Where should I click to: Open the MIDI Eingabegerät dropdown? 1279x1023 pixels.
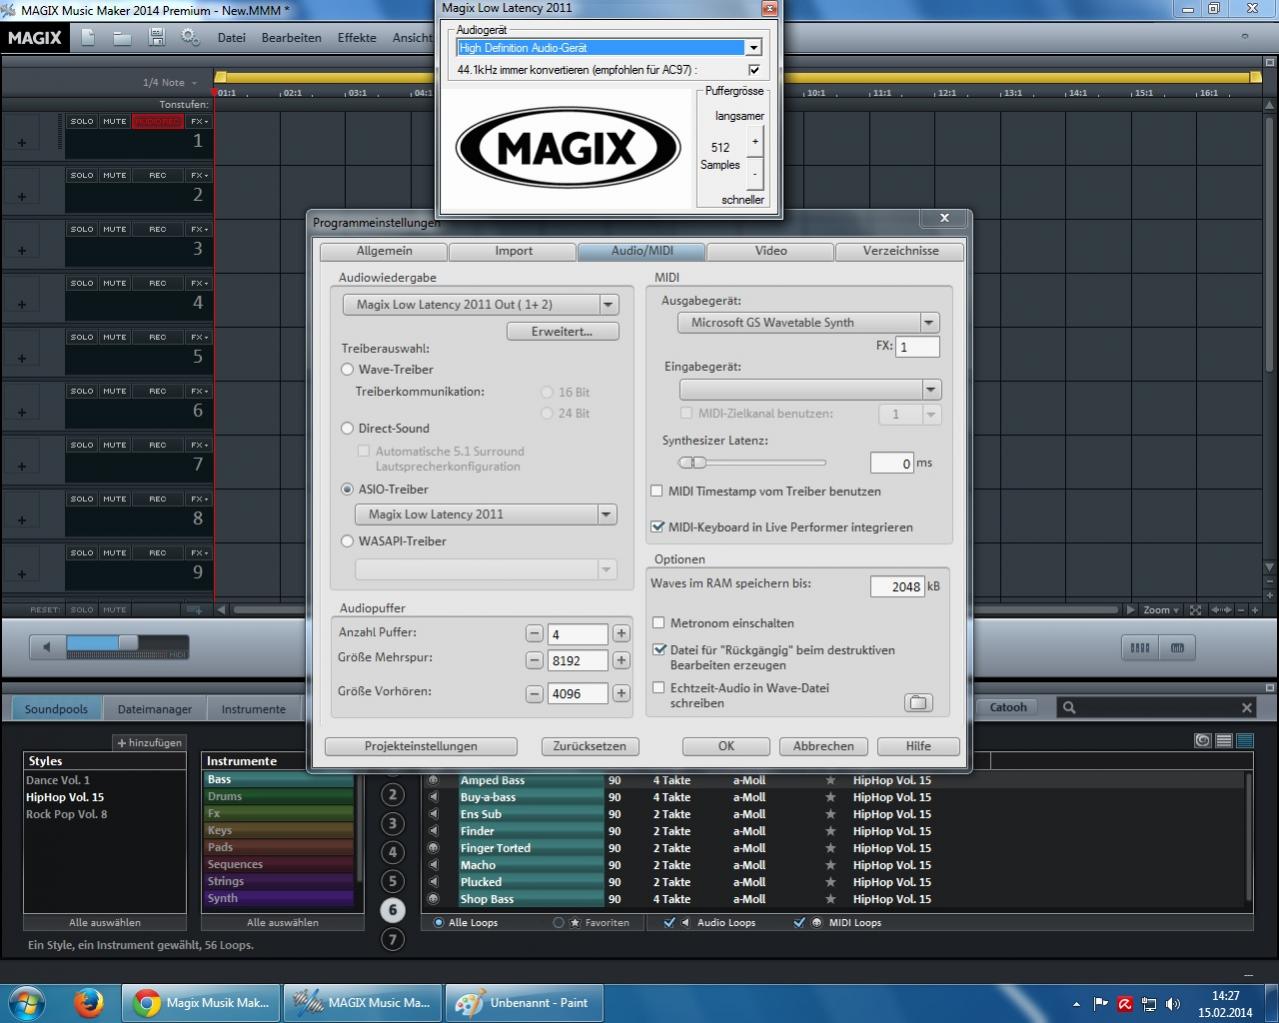pos(931,389)
